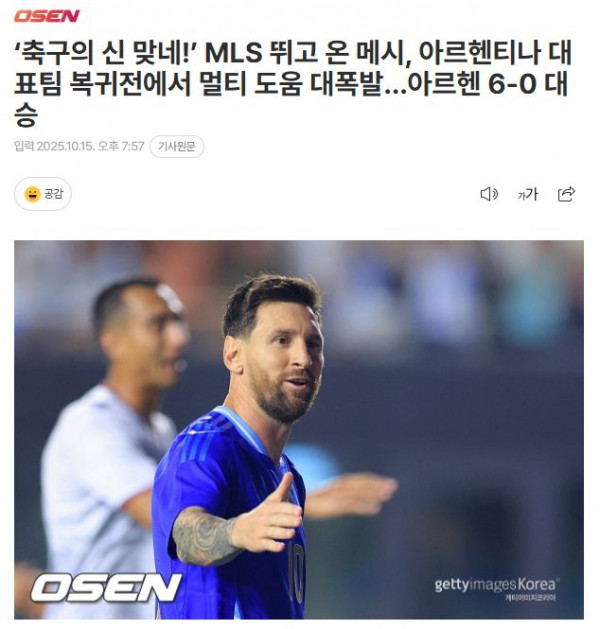Open the font size 가가 control
Screen dimensions: 600x629
click(x=527, y=194)
